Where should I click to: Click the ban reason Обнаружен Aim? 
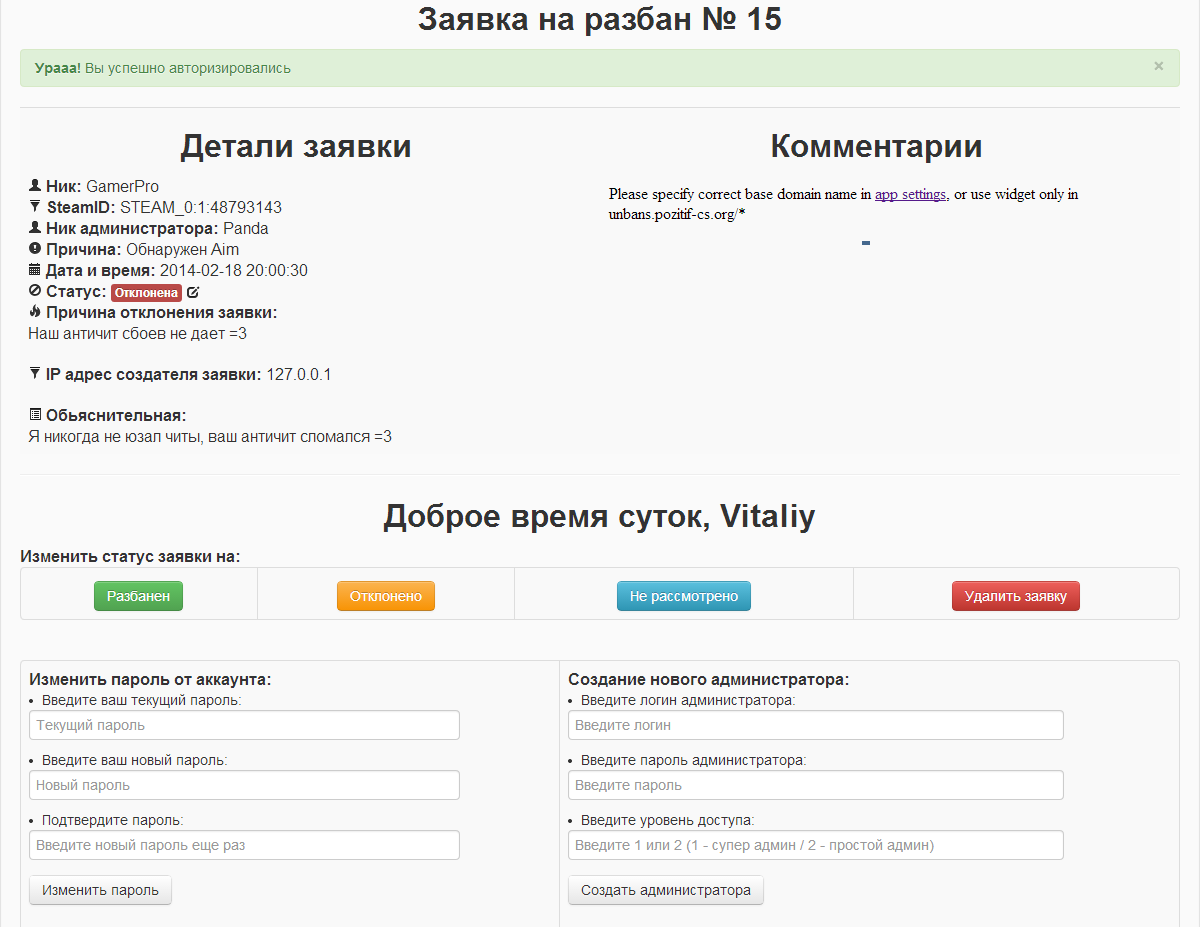click(x=183, y=249)
